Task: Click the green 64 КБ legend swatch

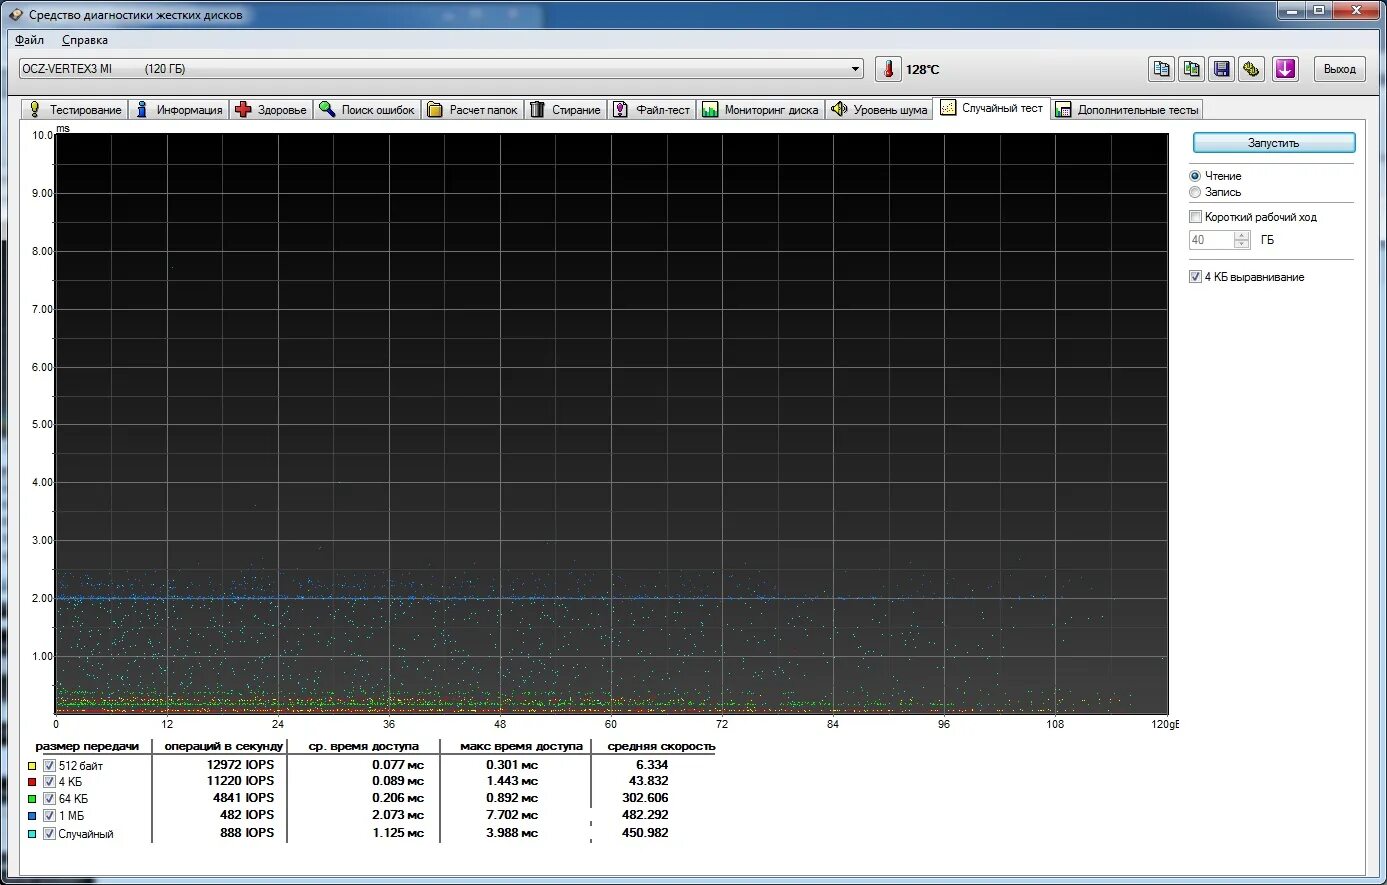Action: (33, 800)
